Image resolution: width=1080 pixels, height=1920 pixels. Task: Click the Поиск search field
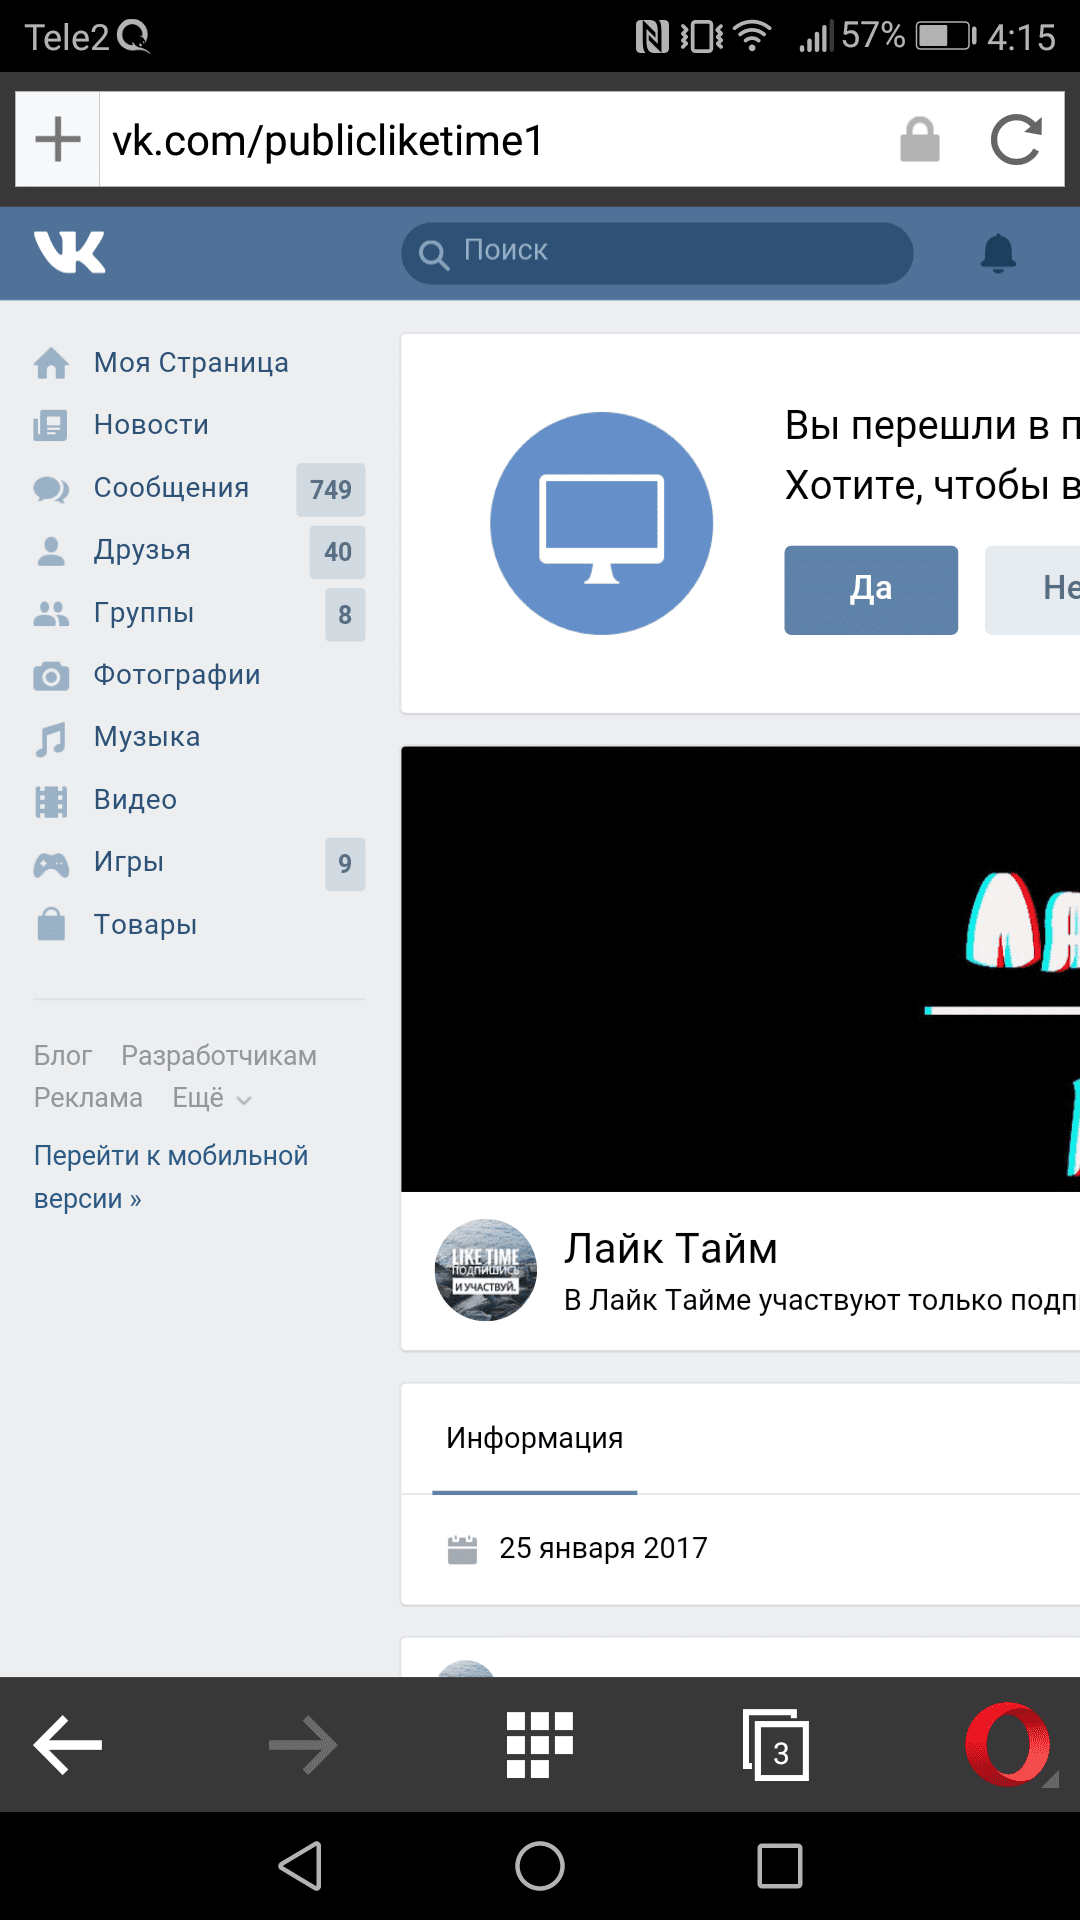tap(657, 253)
